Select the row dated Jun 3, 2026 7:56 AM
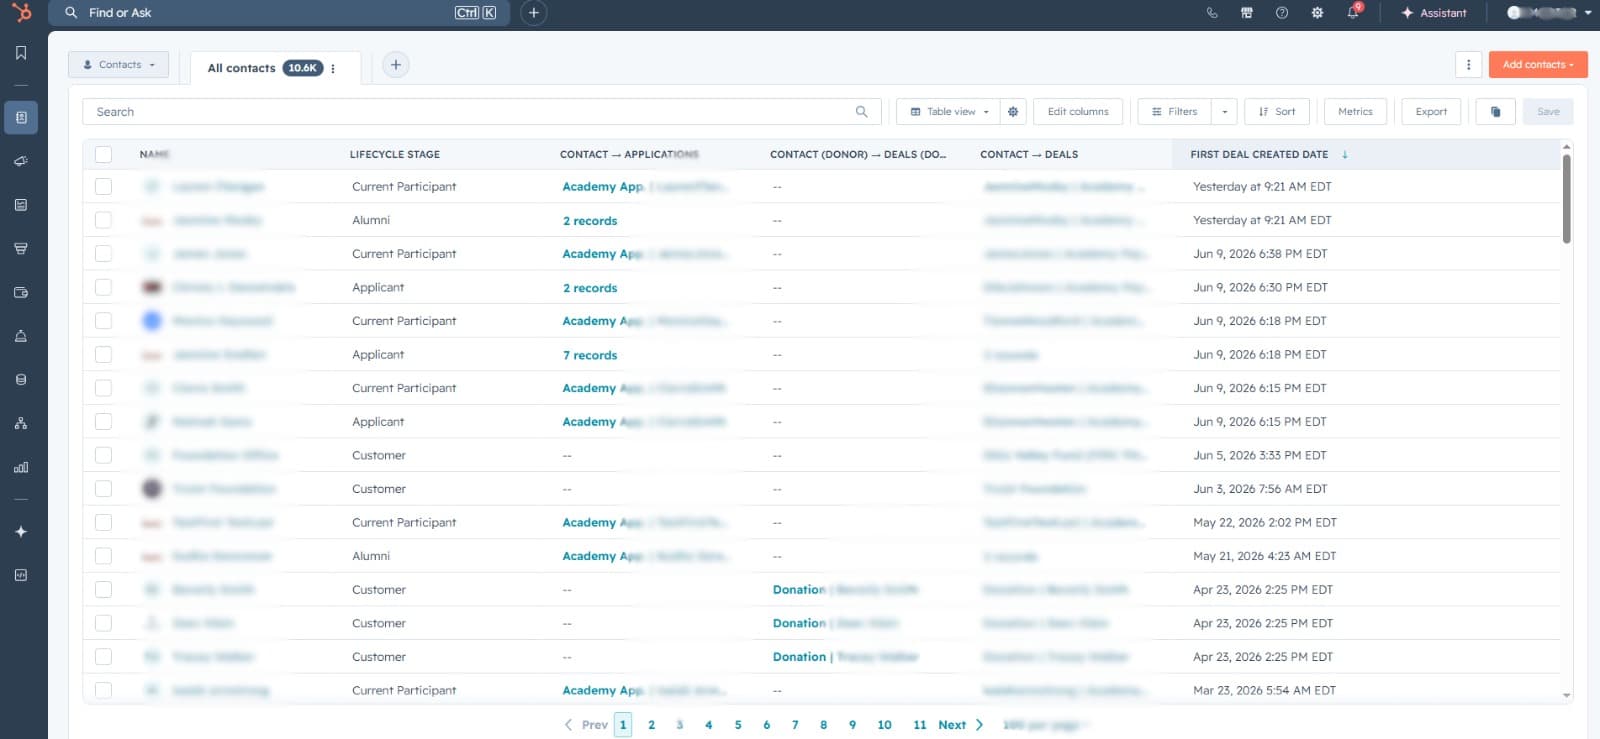This screenshot has height=739, width=1600. (103, 489)
